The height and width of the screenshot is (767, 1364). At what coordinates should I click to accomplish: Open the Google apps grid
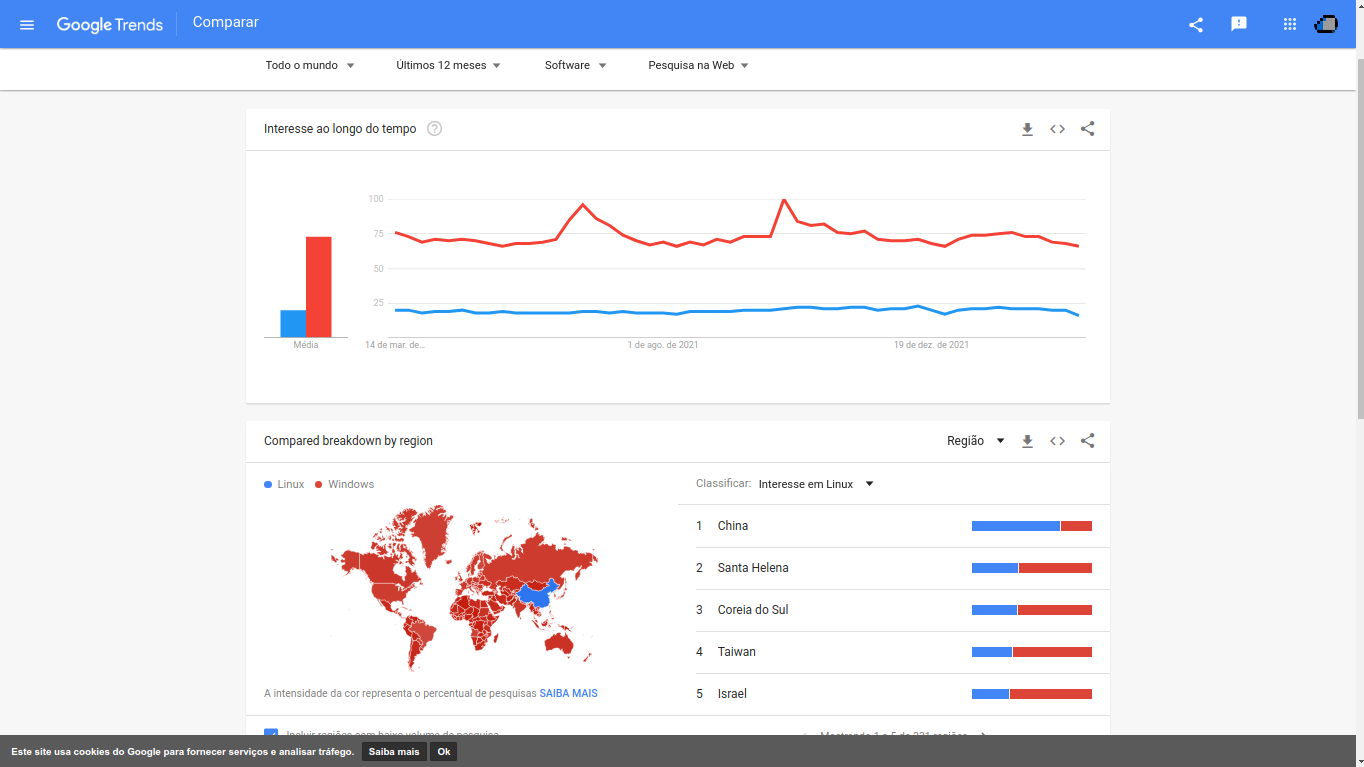(x=1289, y=24)
